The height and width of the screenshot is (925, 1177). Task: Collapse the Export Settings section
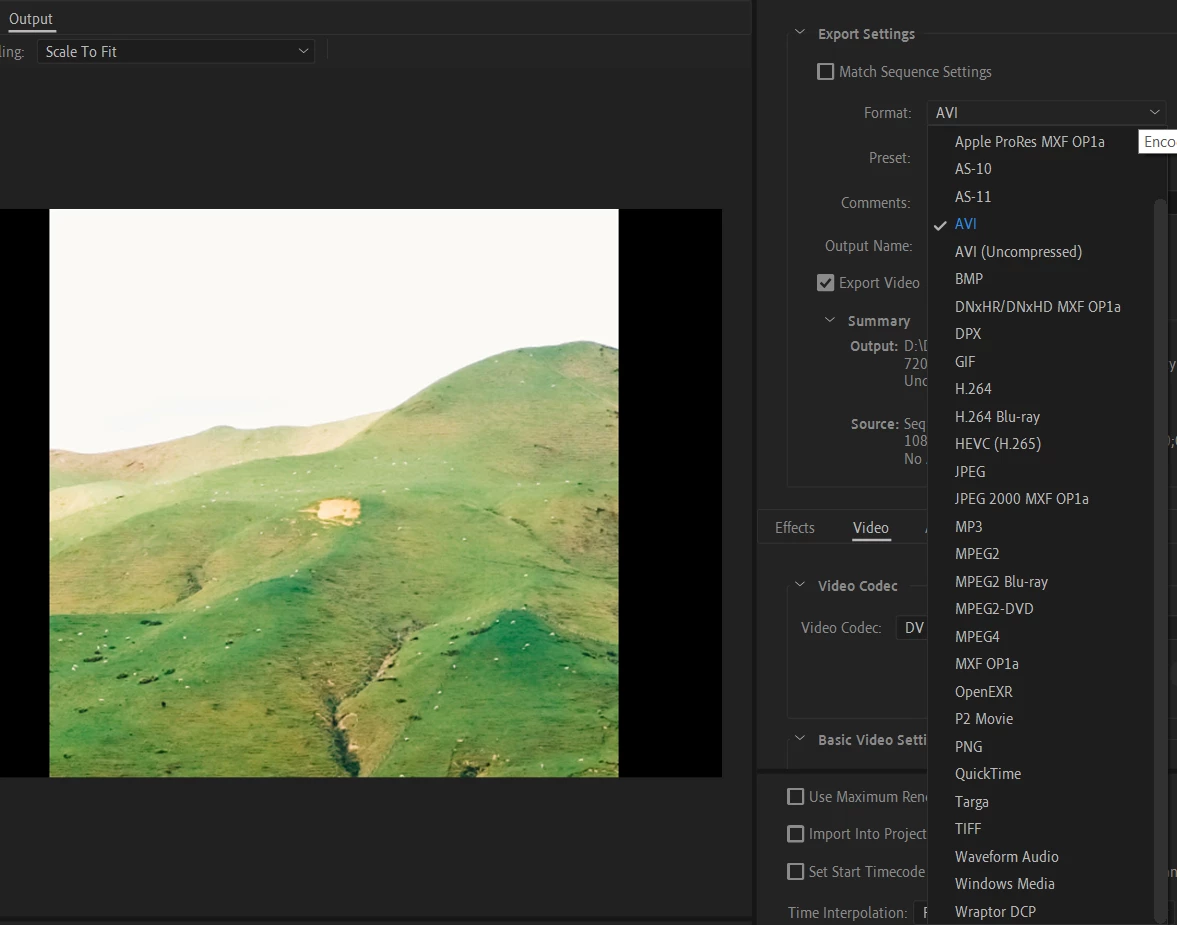[799, 33]
